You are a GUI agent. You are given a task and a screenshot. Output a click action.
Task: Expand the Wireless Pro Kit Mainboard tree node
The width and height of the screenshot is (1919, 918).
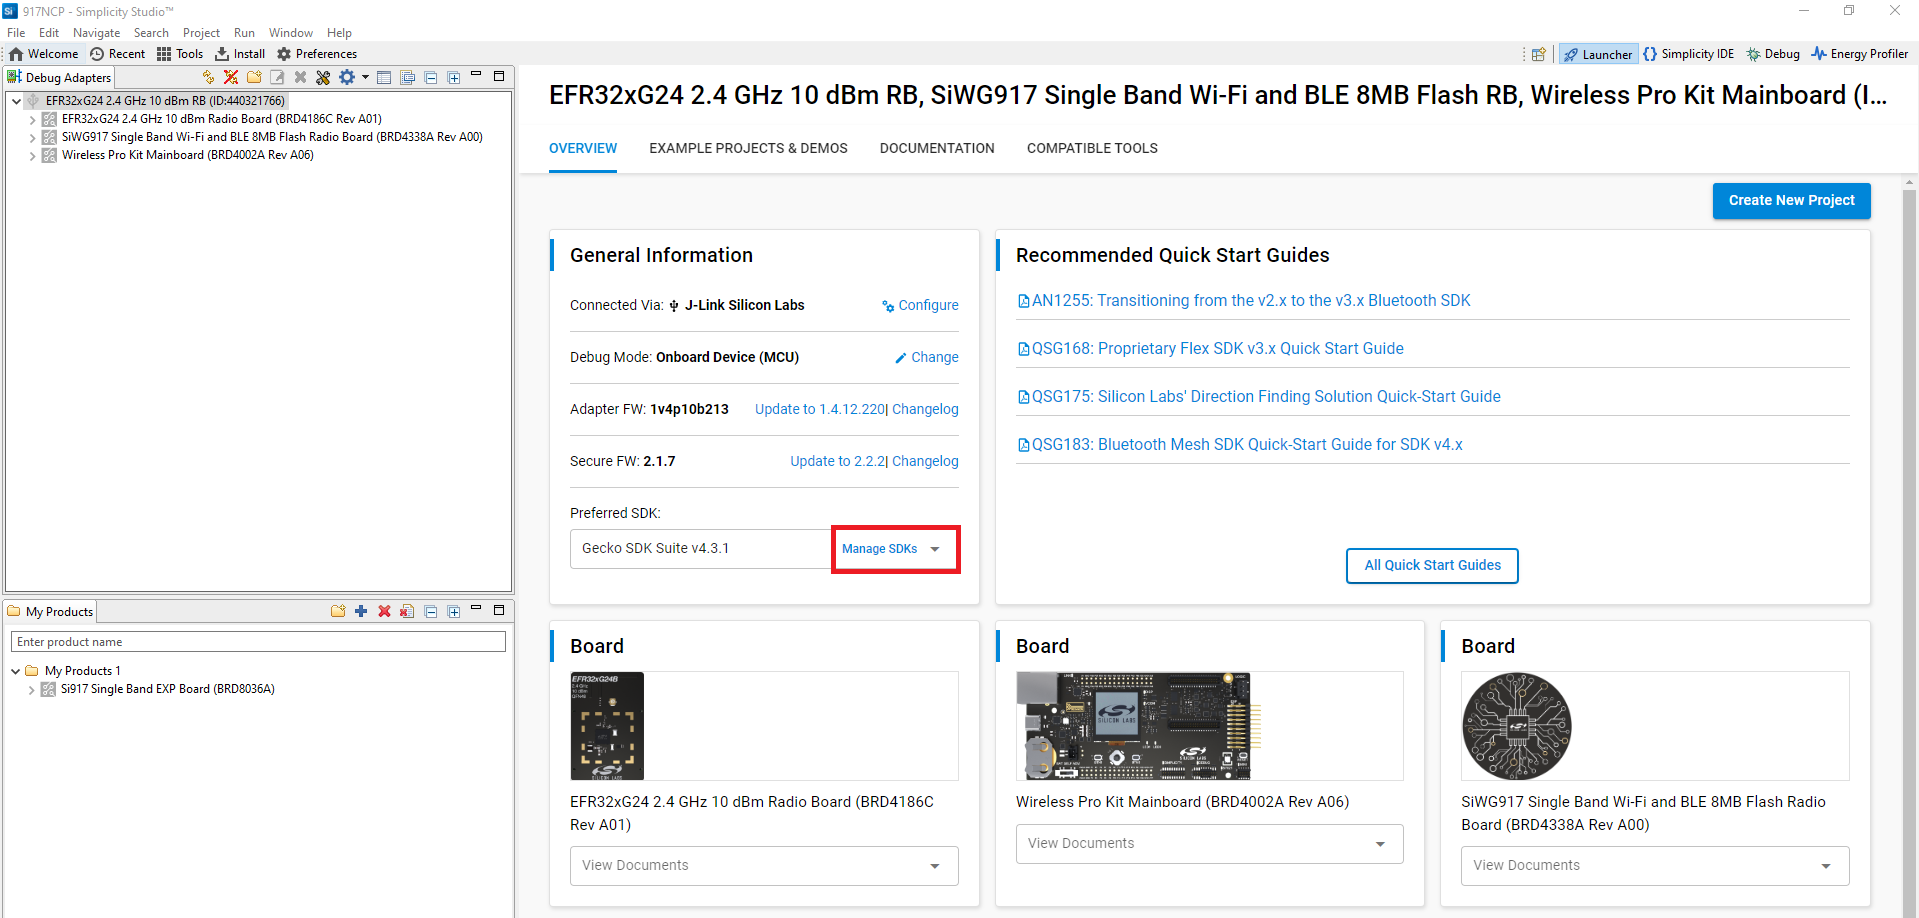32,155
